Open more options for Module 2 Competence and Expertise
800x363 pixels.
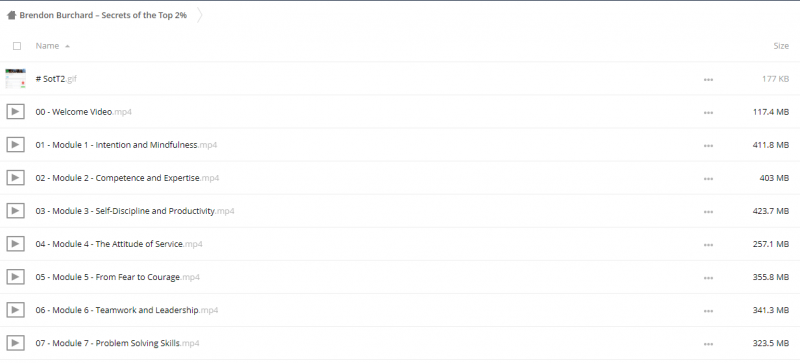[x=708, y=179]
